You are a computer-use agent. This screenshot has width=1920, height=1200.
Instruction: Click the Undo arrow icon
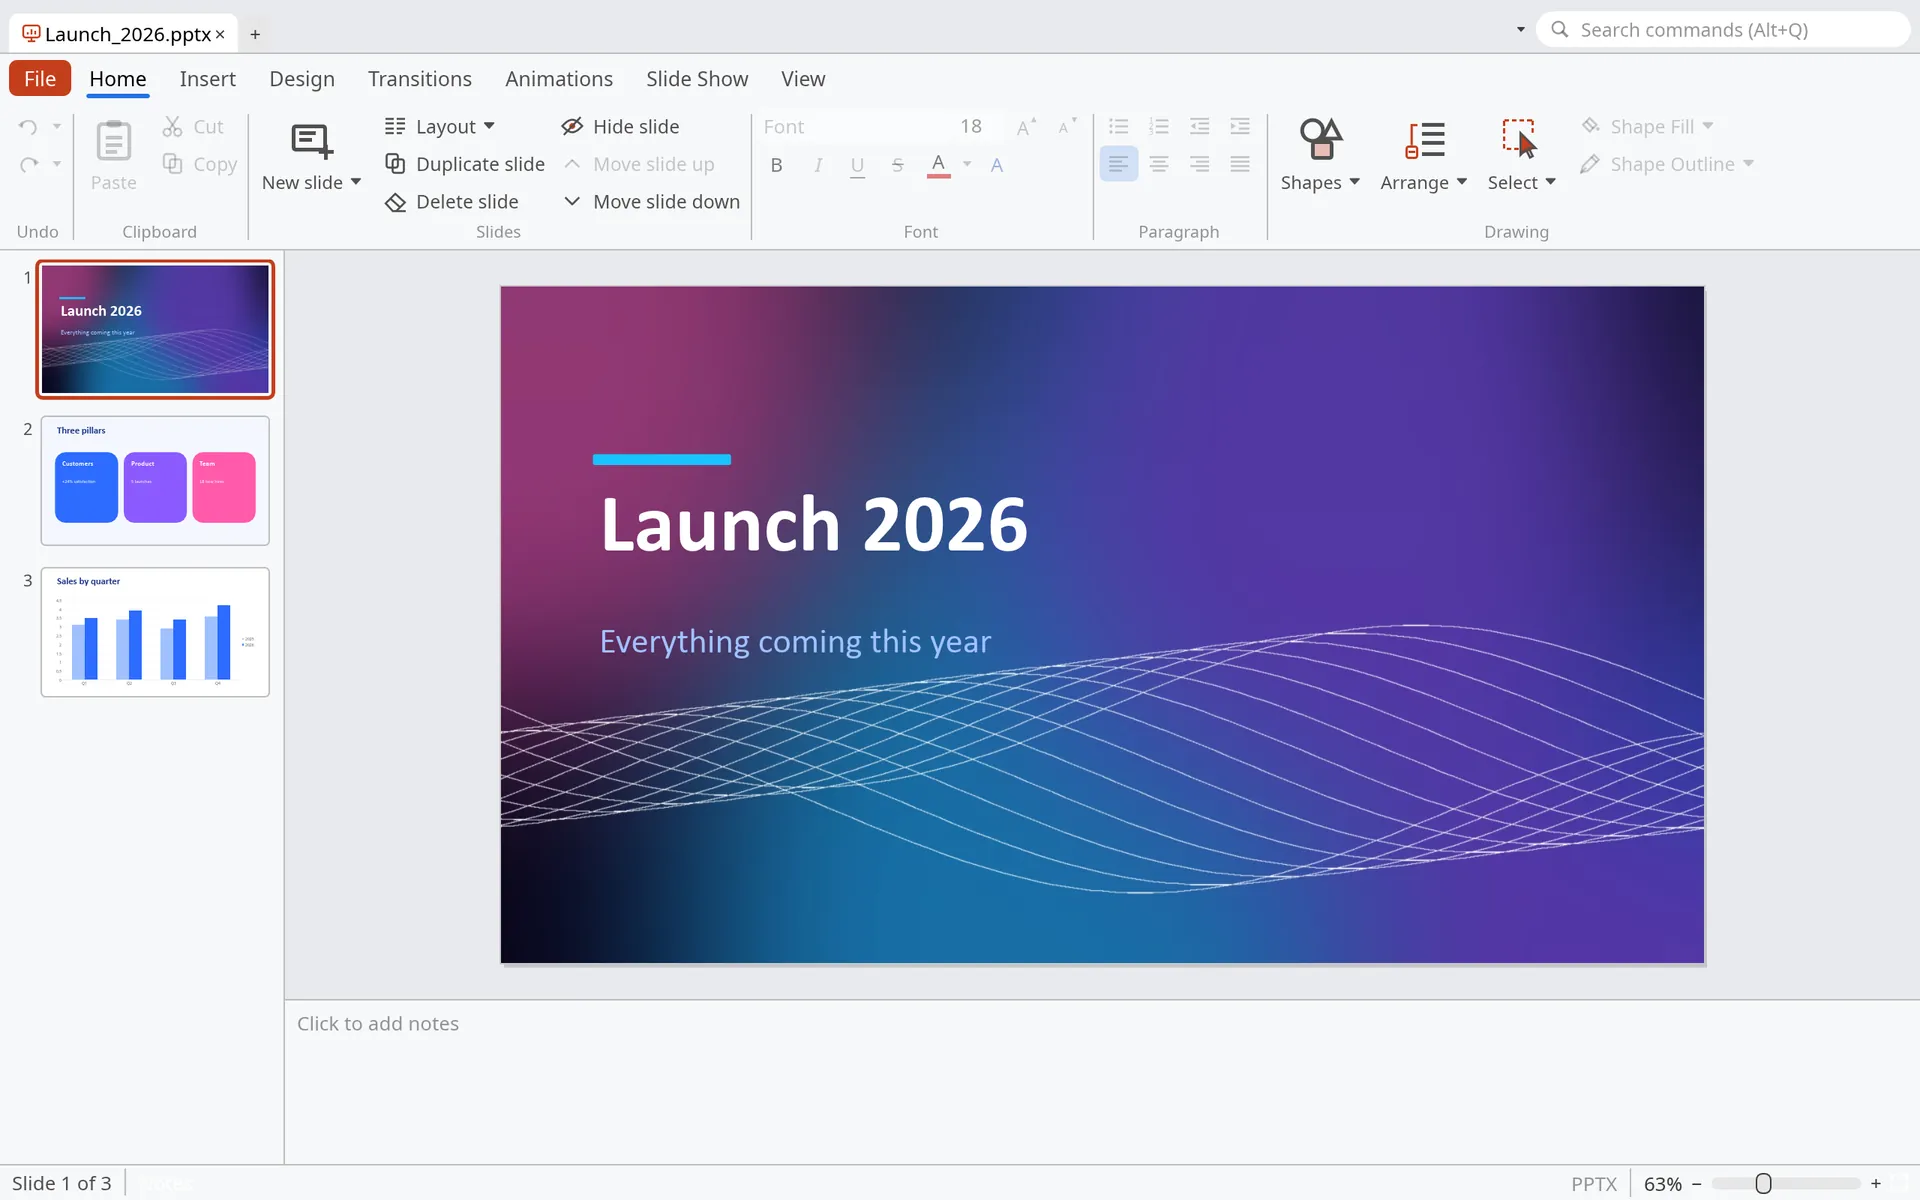(x=28, y=127)
